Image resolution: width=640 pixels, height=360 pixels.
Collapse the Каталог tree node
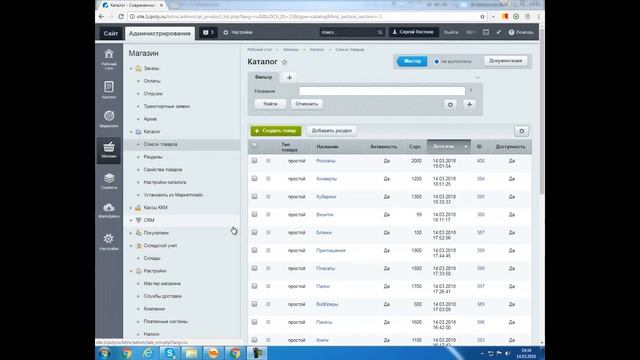coord(131,132)
